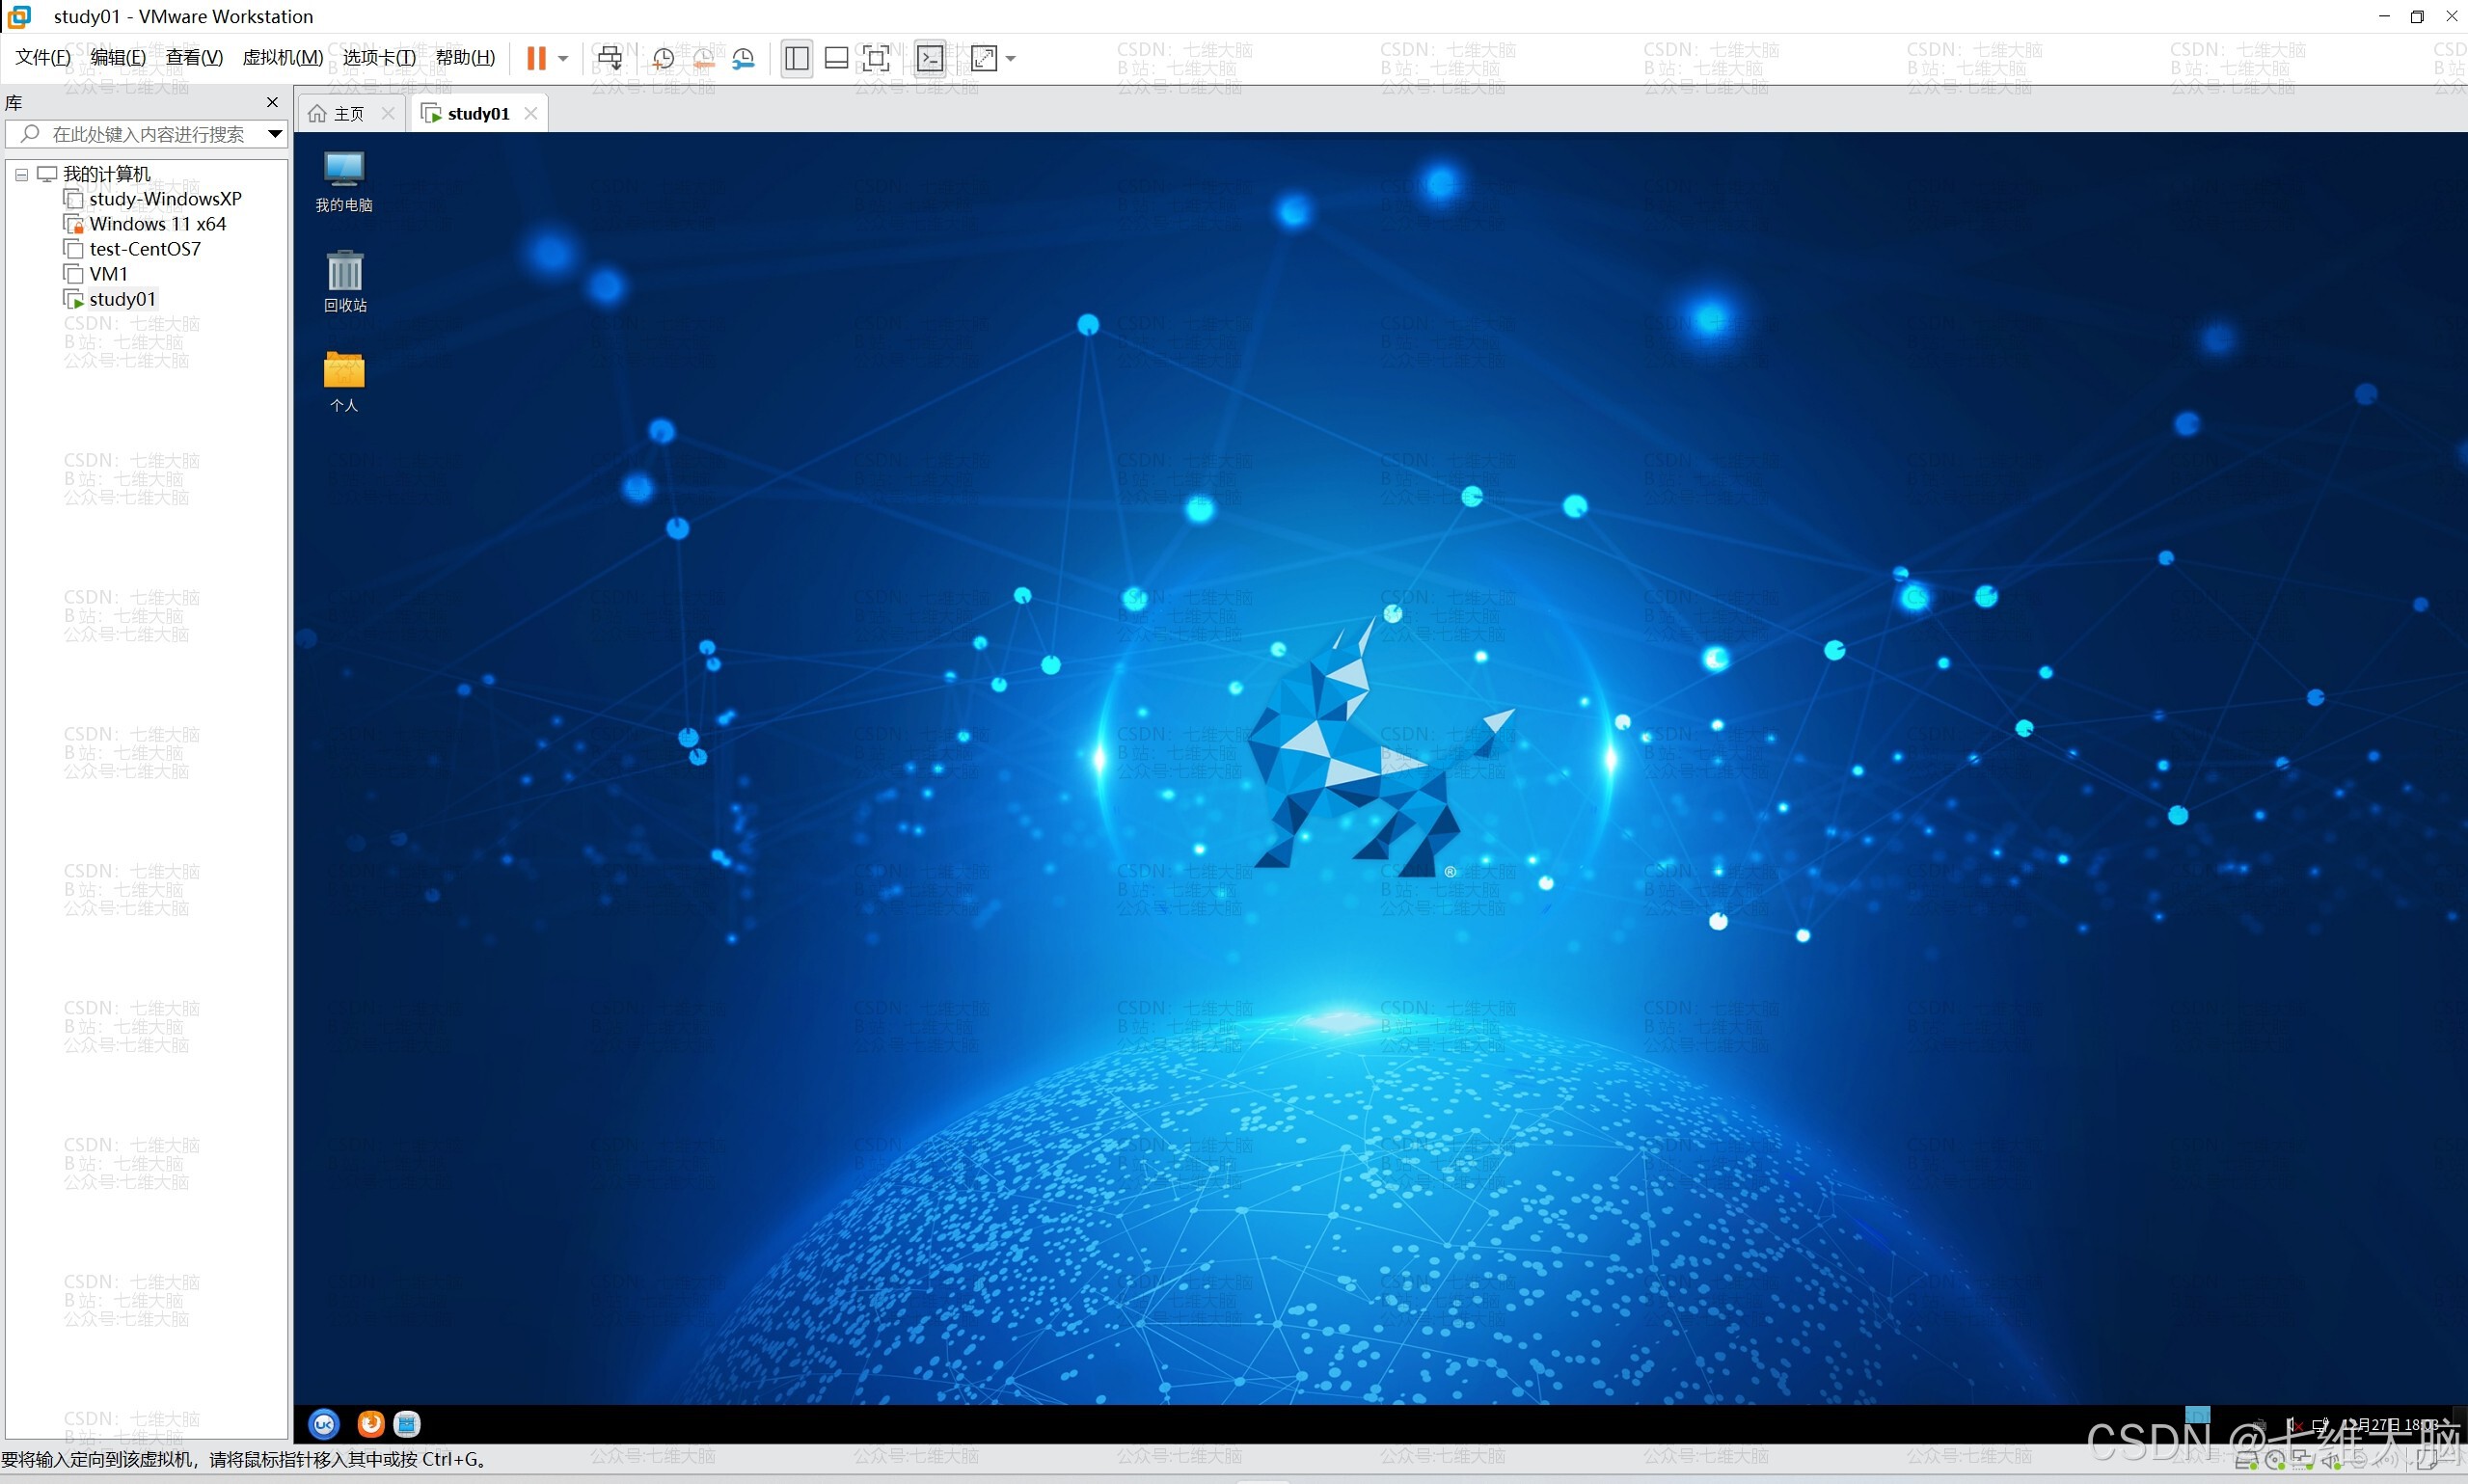Screen dimensions: 2468x1484
Task: Take a snapshot of the VM
Action: [x=663, y=58]
